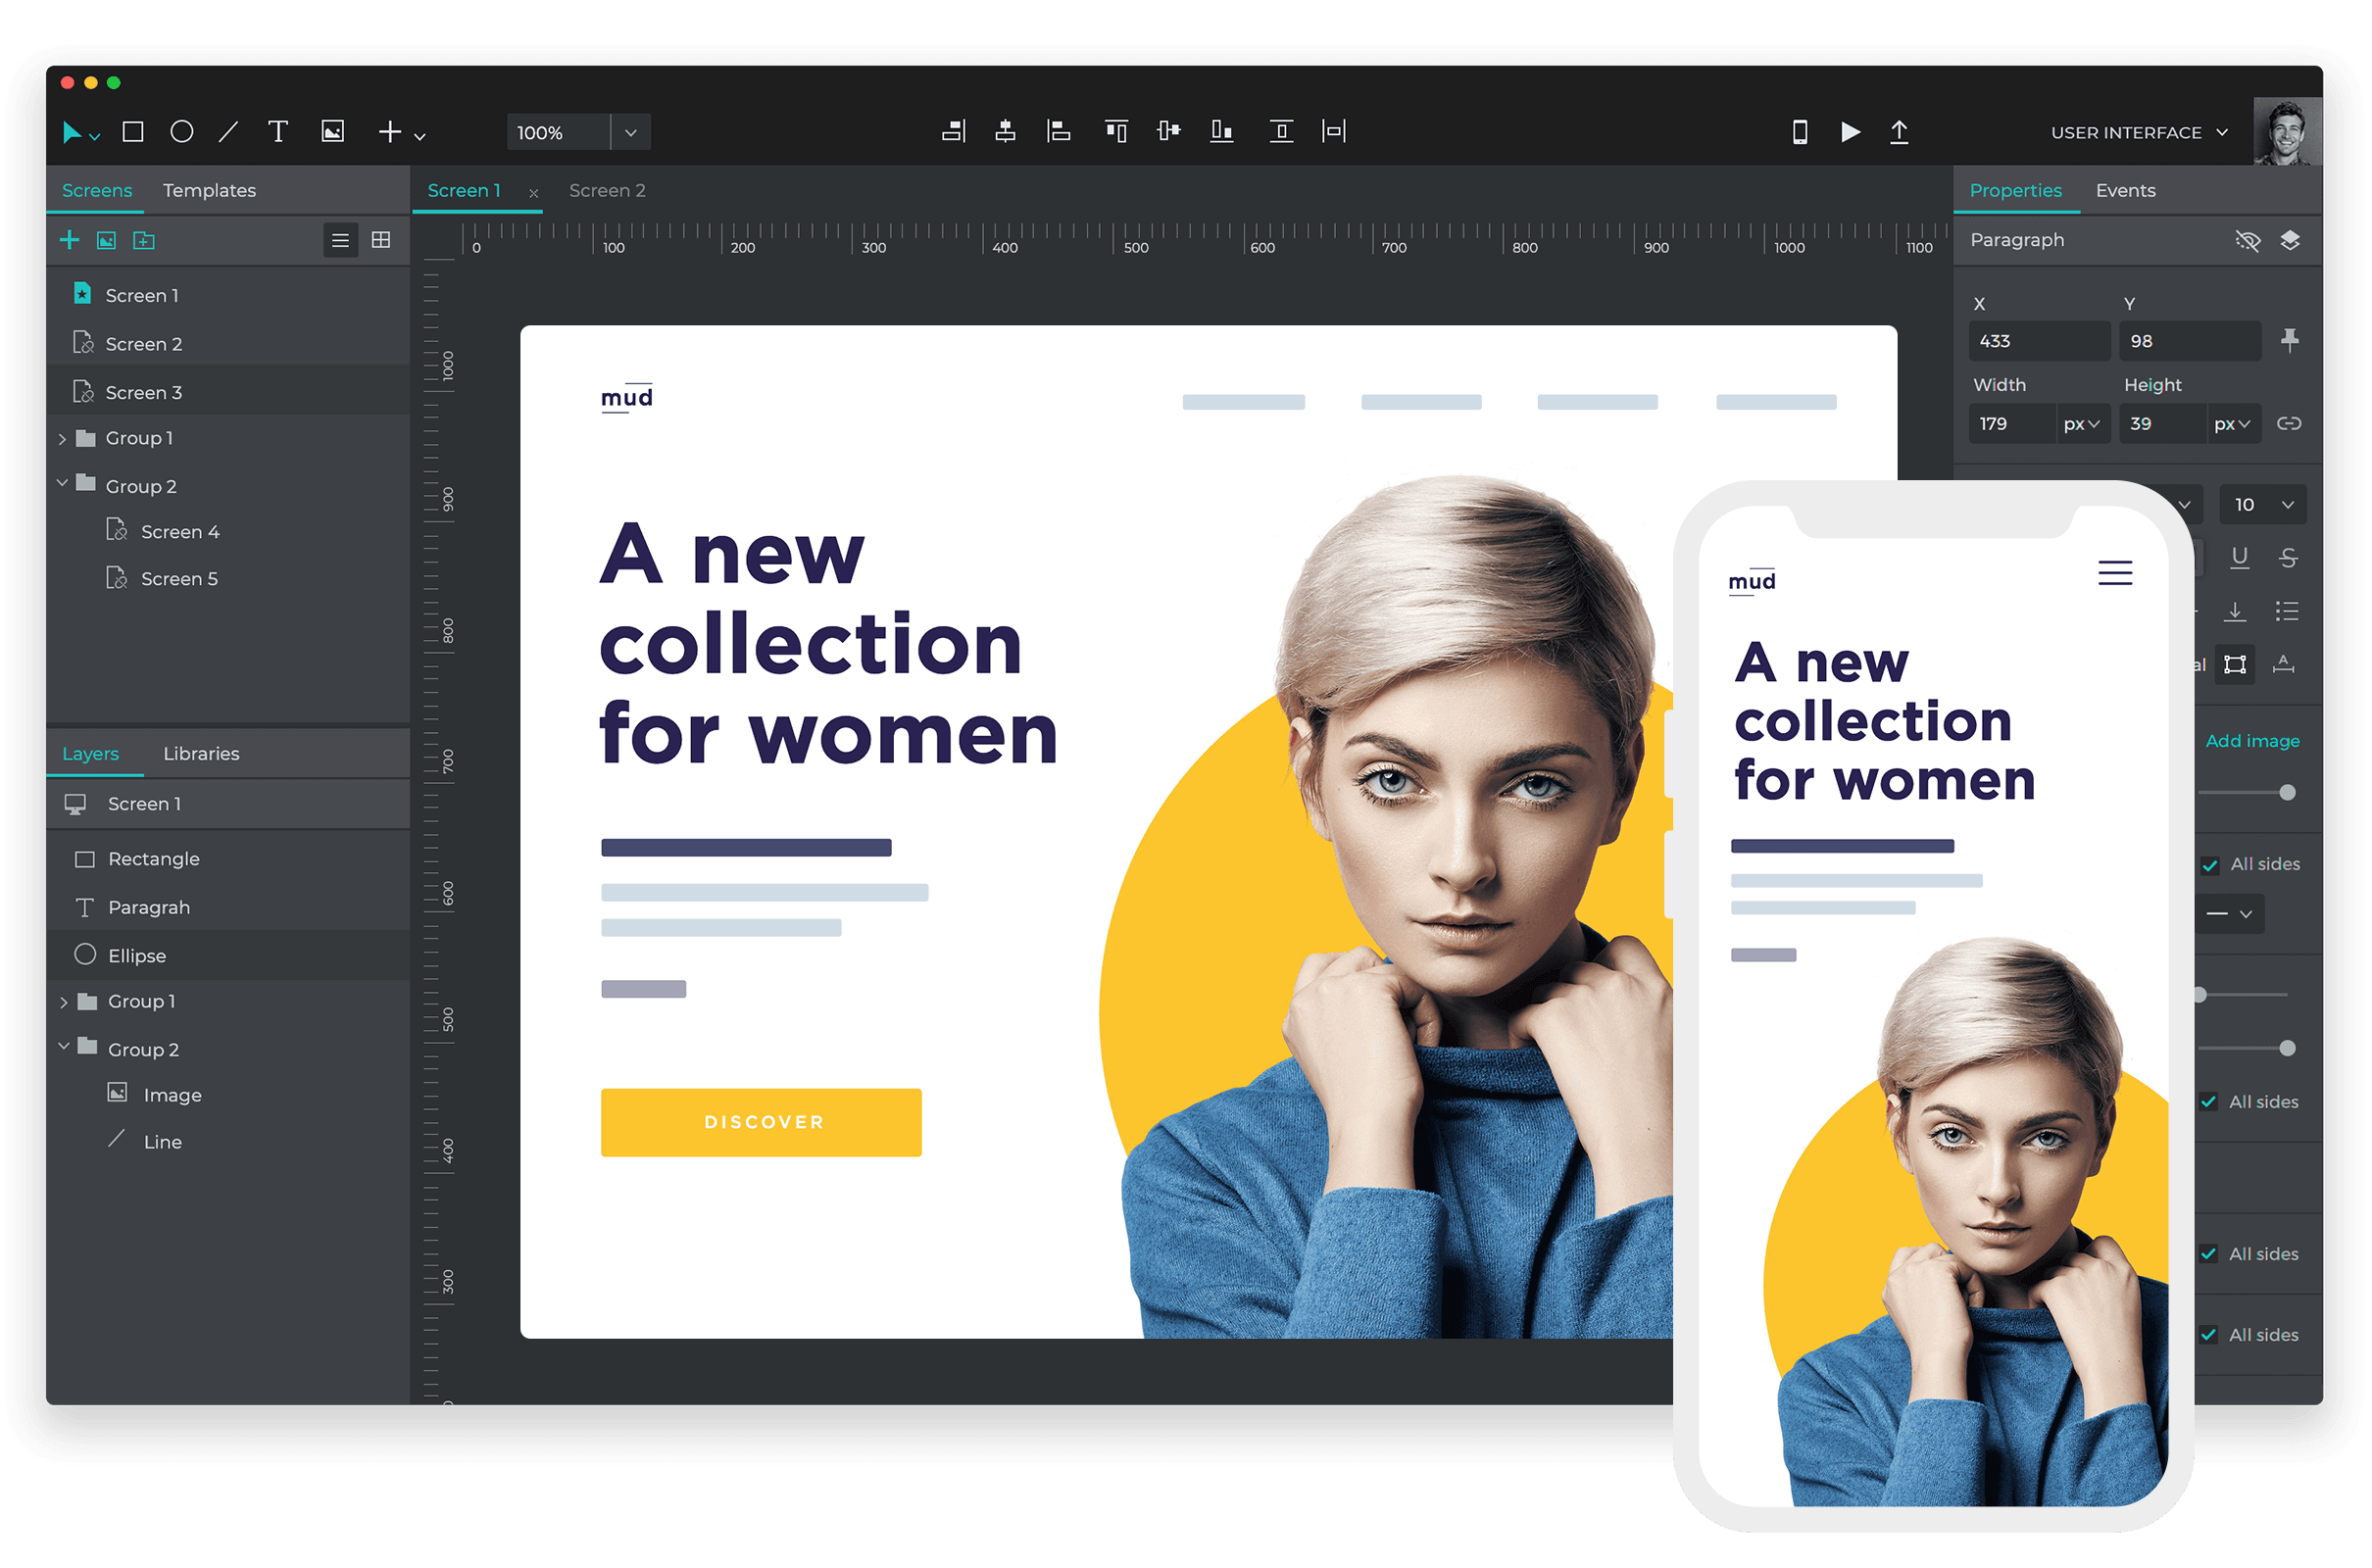The width and height of the screenshot is (2372, 1568).
Task: Open the zoom level dropdown at 100%
Action: pyautogui.click(x=634, y=131)
